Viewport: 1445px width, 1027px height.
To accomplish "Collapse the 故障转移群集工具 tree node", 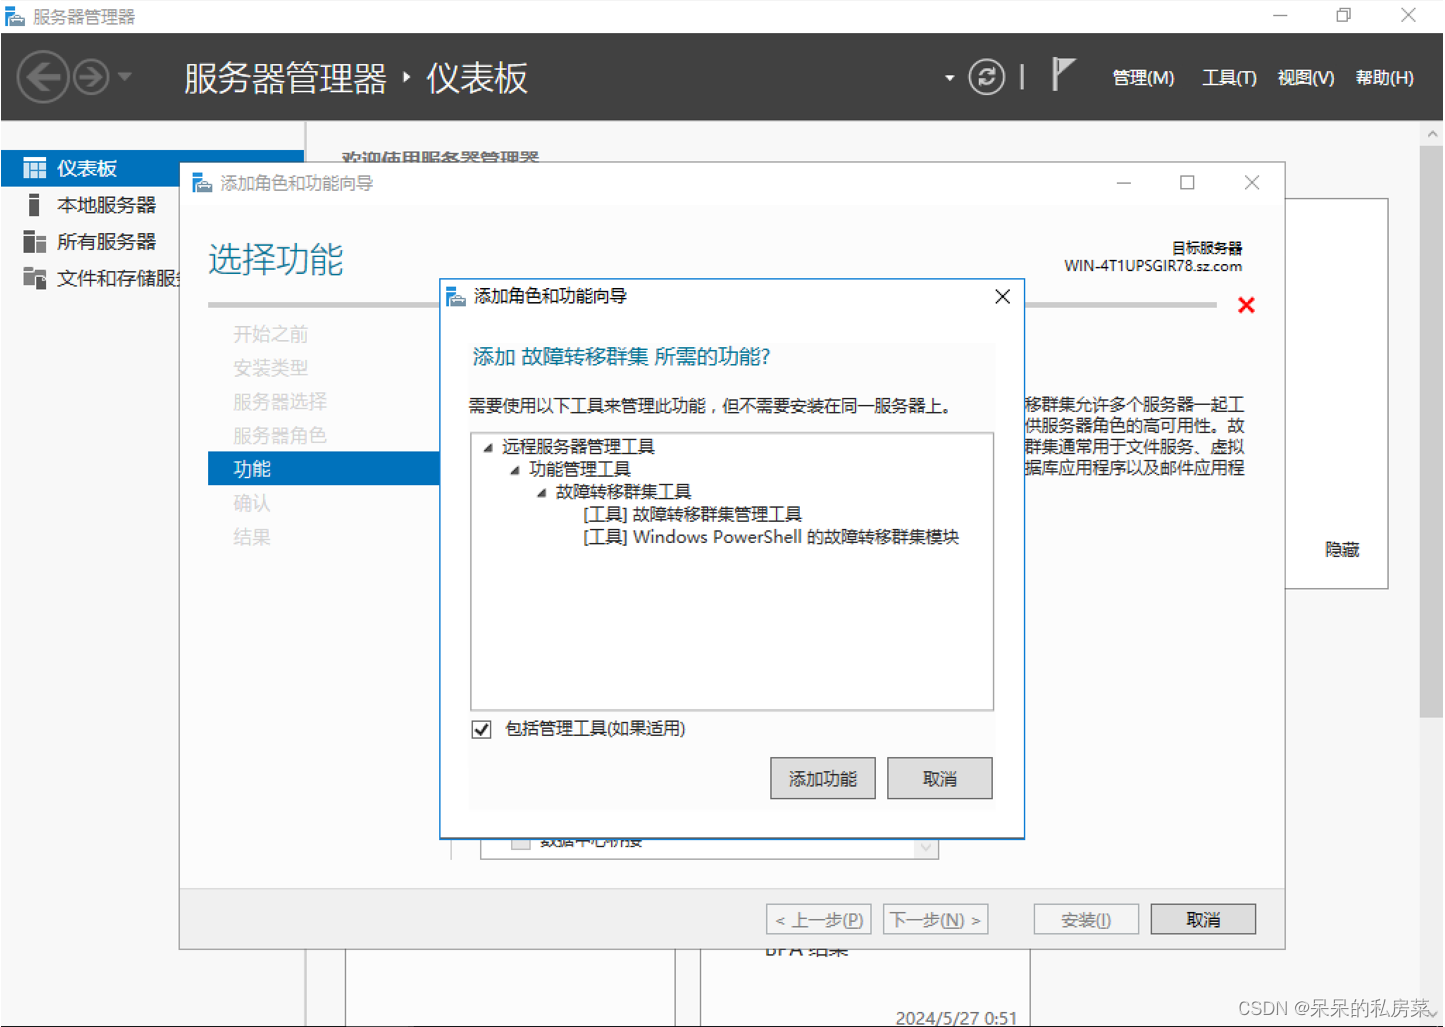I will [542, 492].
